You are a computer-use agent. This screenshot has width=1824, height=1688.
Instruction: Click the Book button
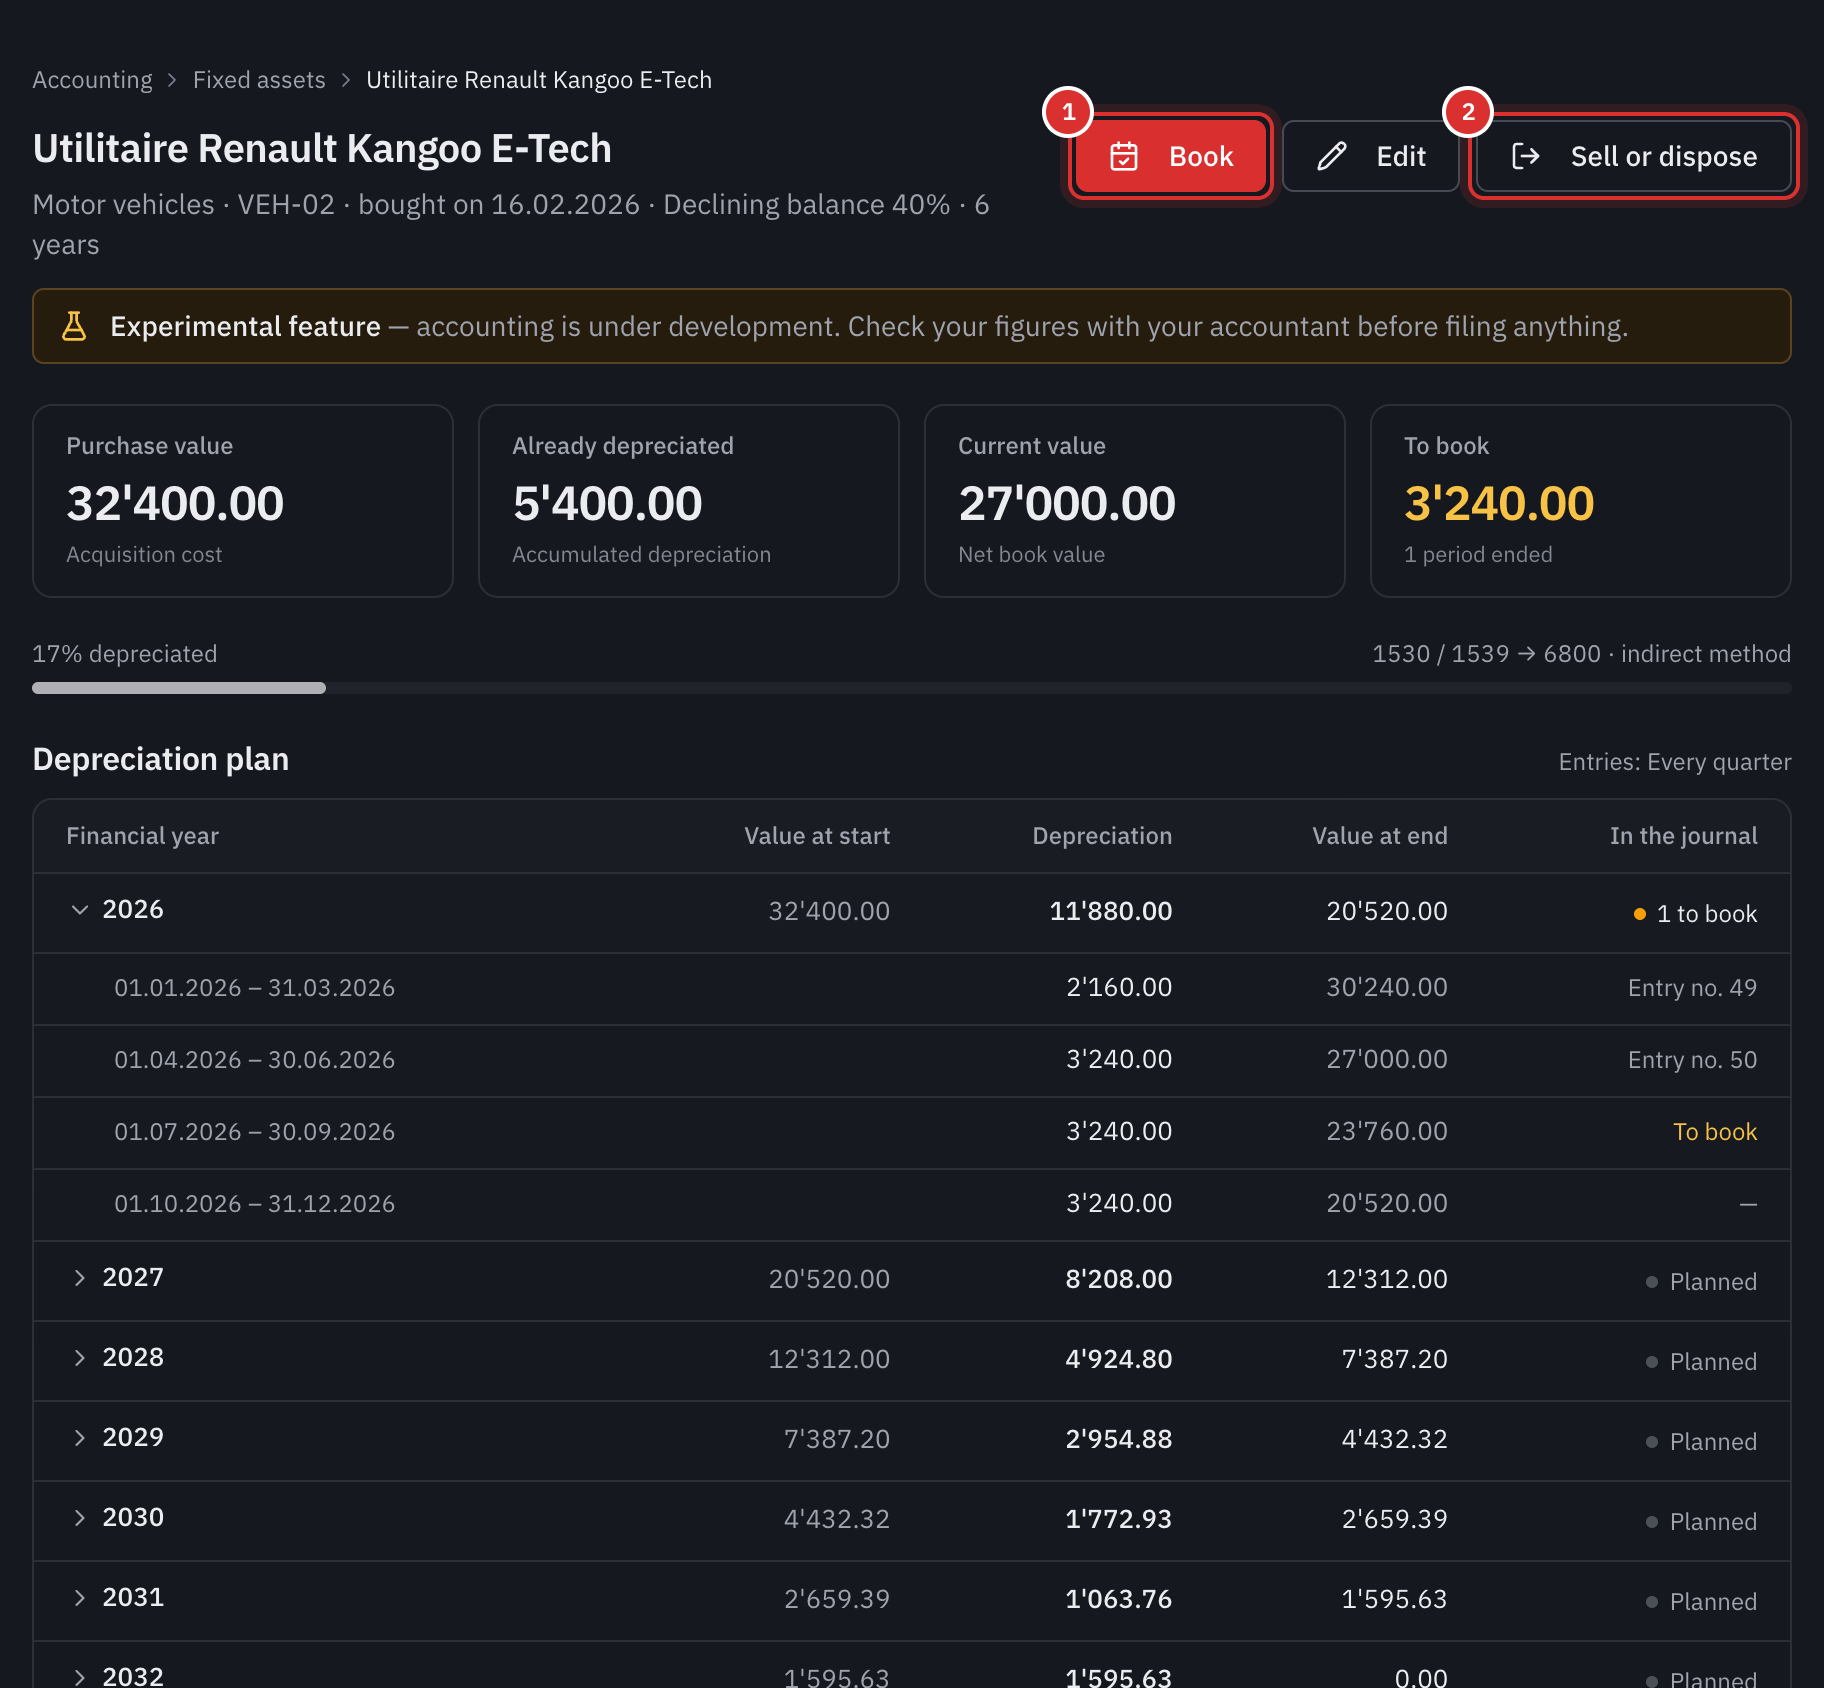point(1170,156)
